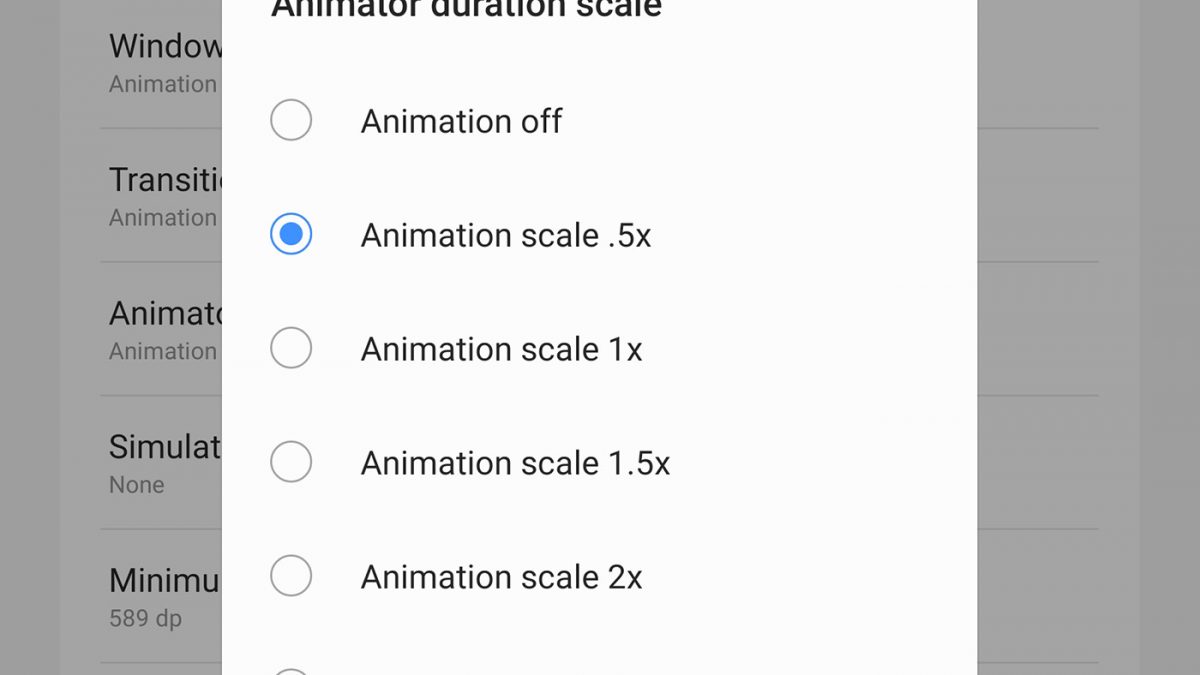Tap the "Animation scale .5x" label text
Screen dimensions: 1200x675
505,235
